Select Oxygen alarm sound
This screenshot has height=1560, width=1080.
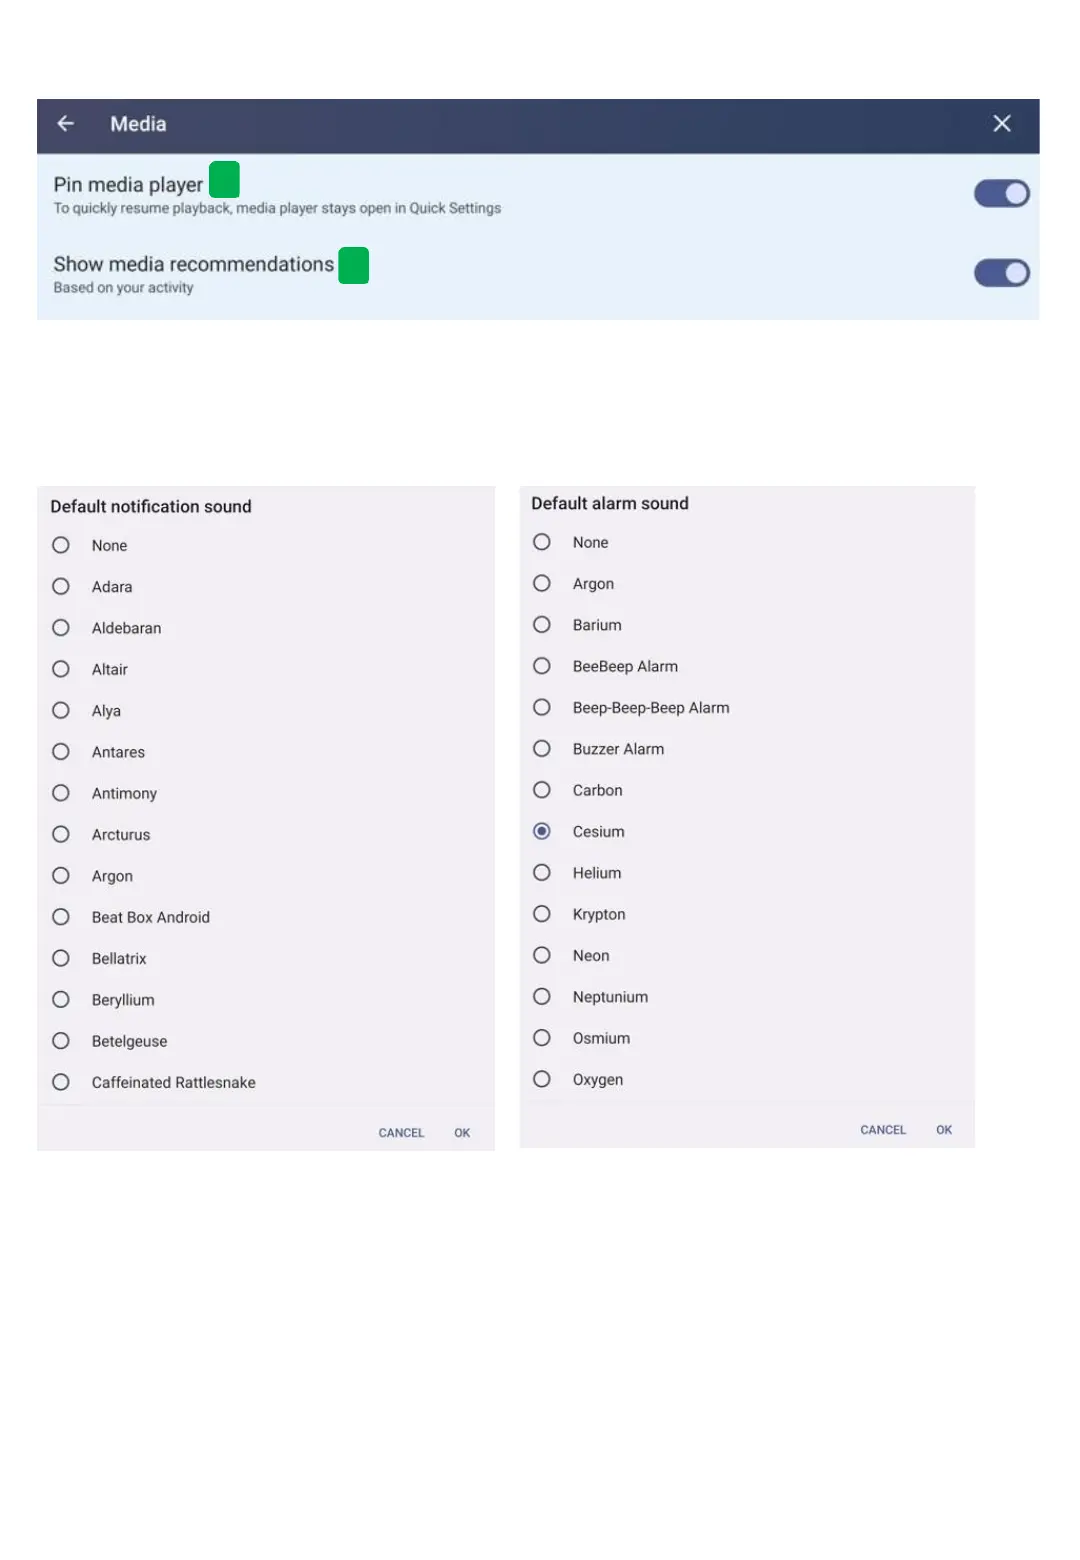[x=542, y=1079]
